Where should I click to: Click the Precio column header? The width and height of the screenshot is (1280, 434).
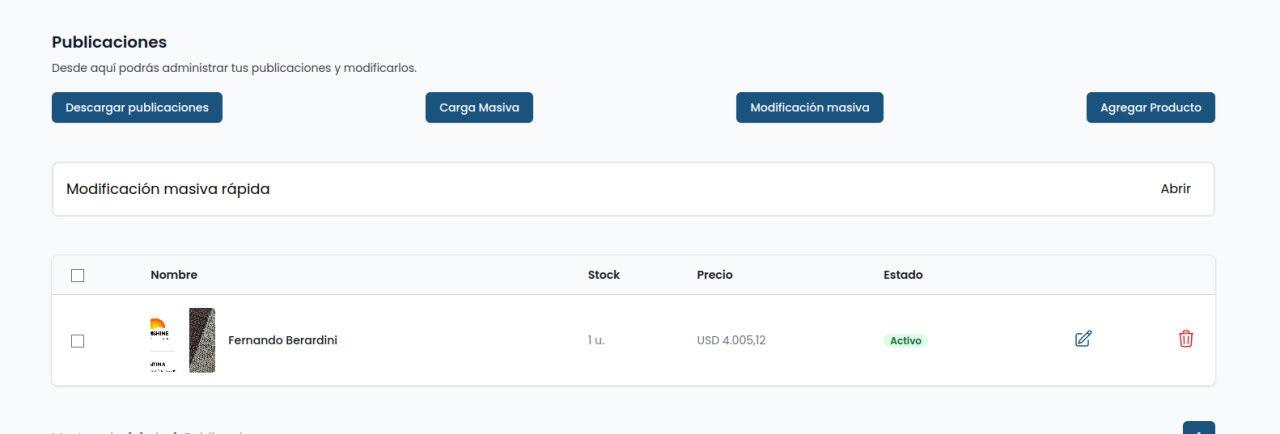(x=714, y=275)
